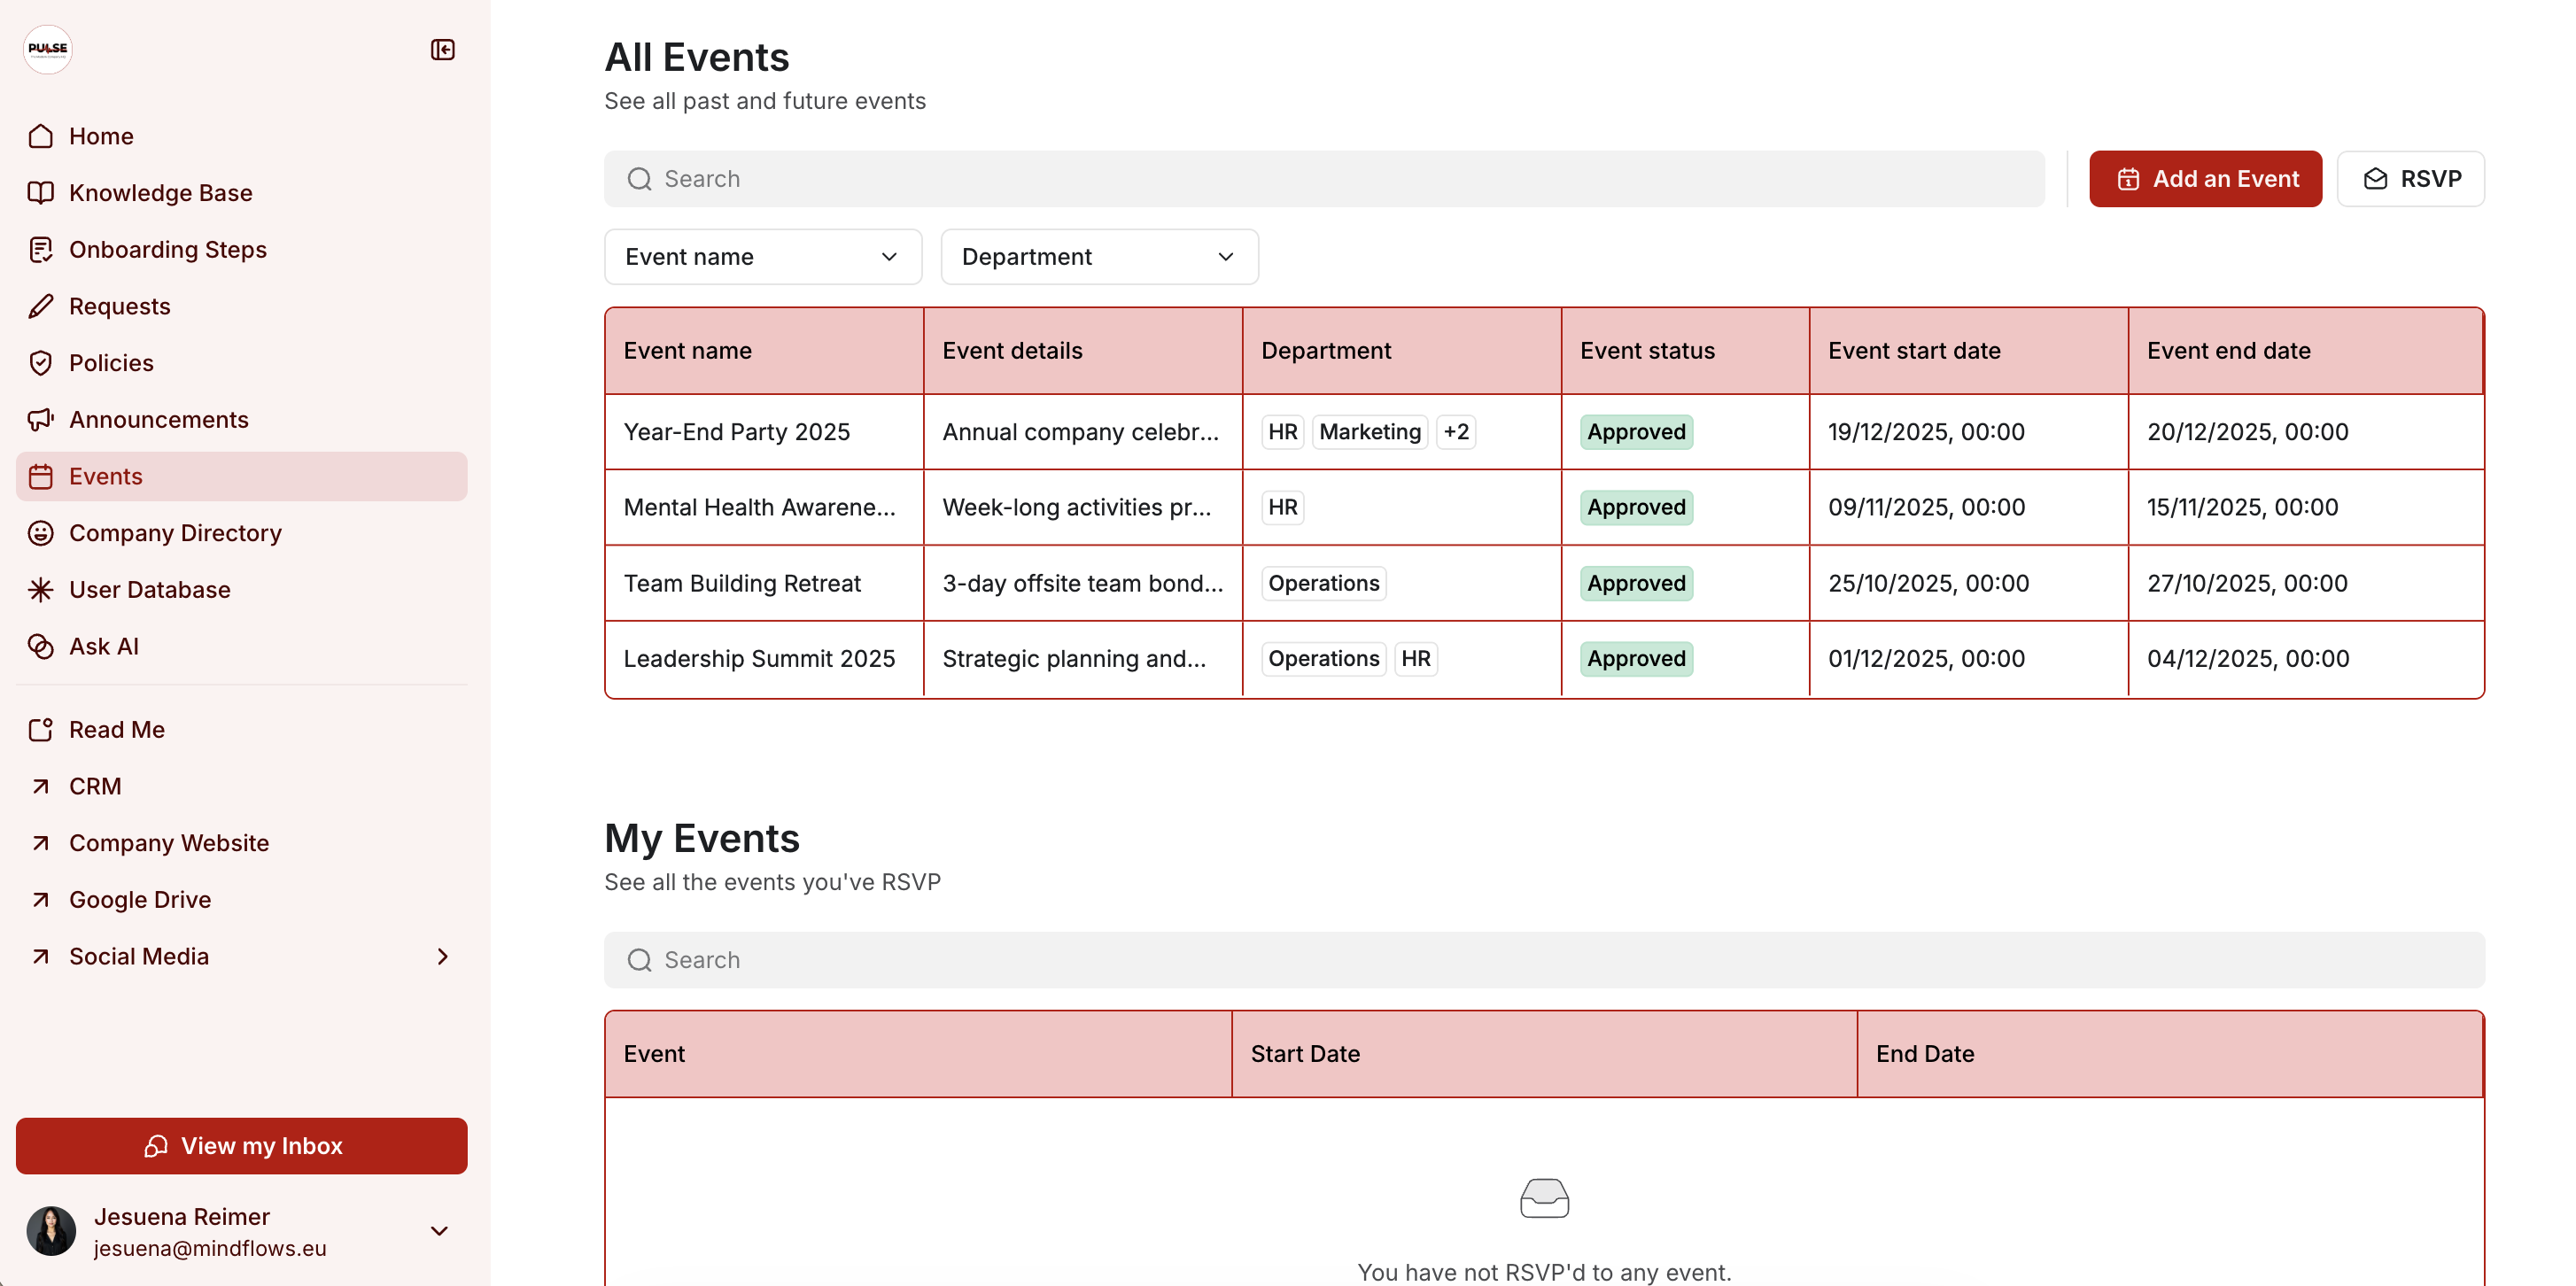
Task: Expand the user account menu chevron
Action: click(x=439, y=1231)
